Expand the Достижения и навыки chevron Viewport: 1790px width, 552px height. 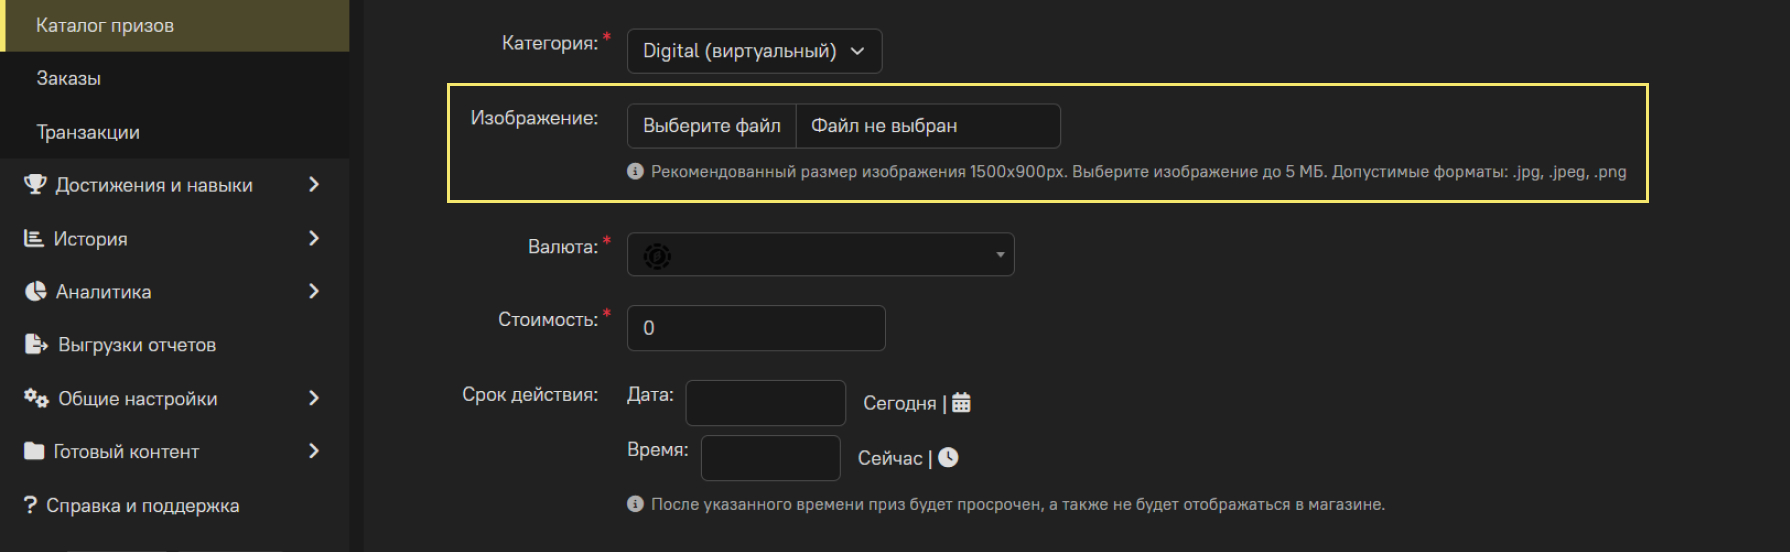314,184
